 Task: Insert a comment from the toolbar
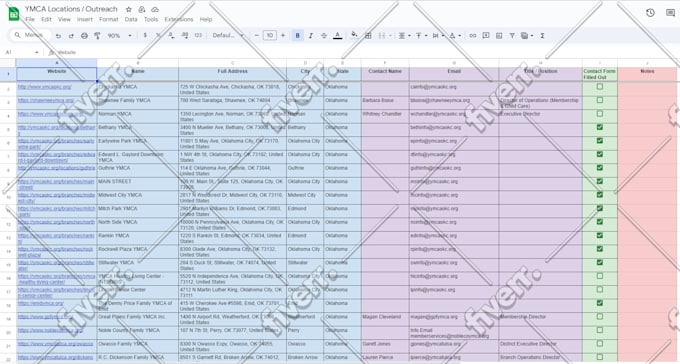pyautogui.click(x=486, y=36)
